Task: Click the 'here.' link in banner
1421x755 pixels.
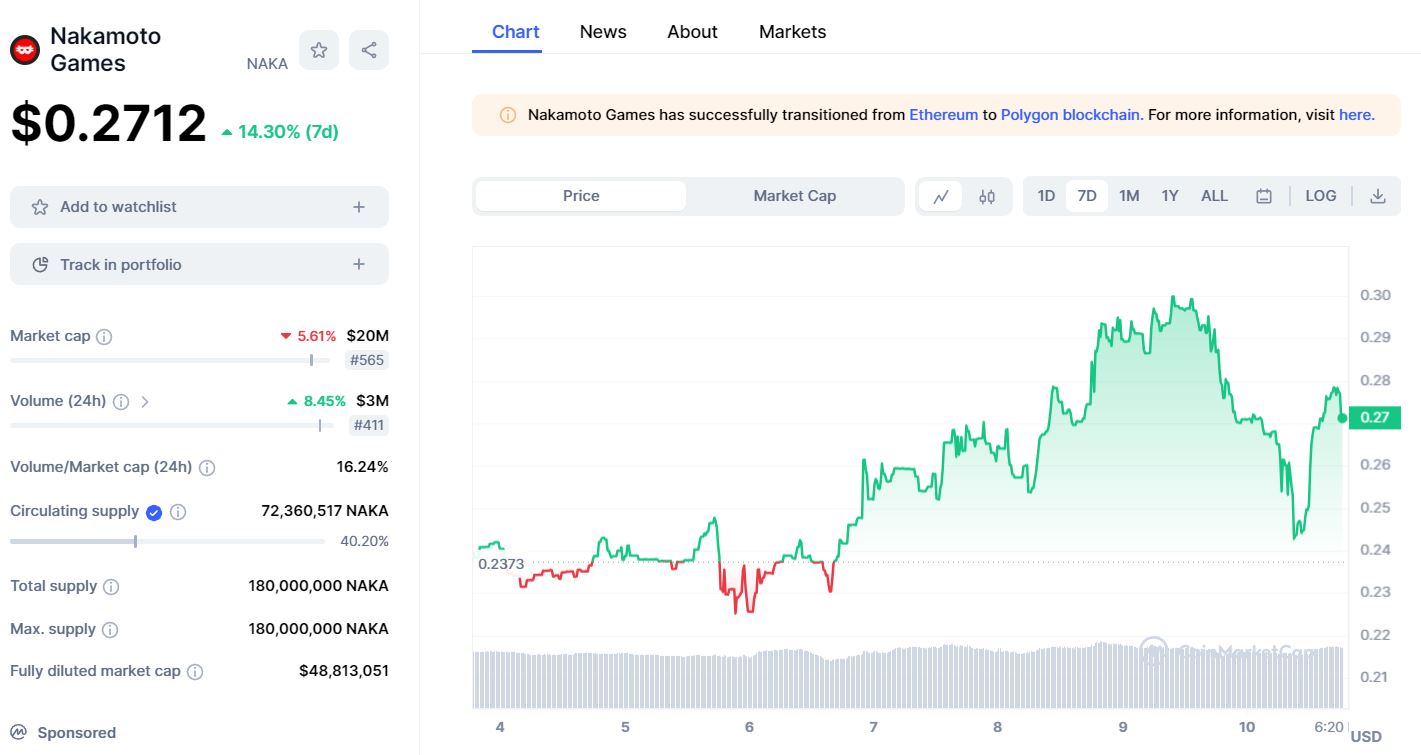Action: coord(1357,115)
